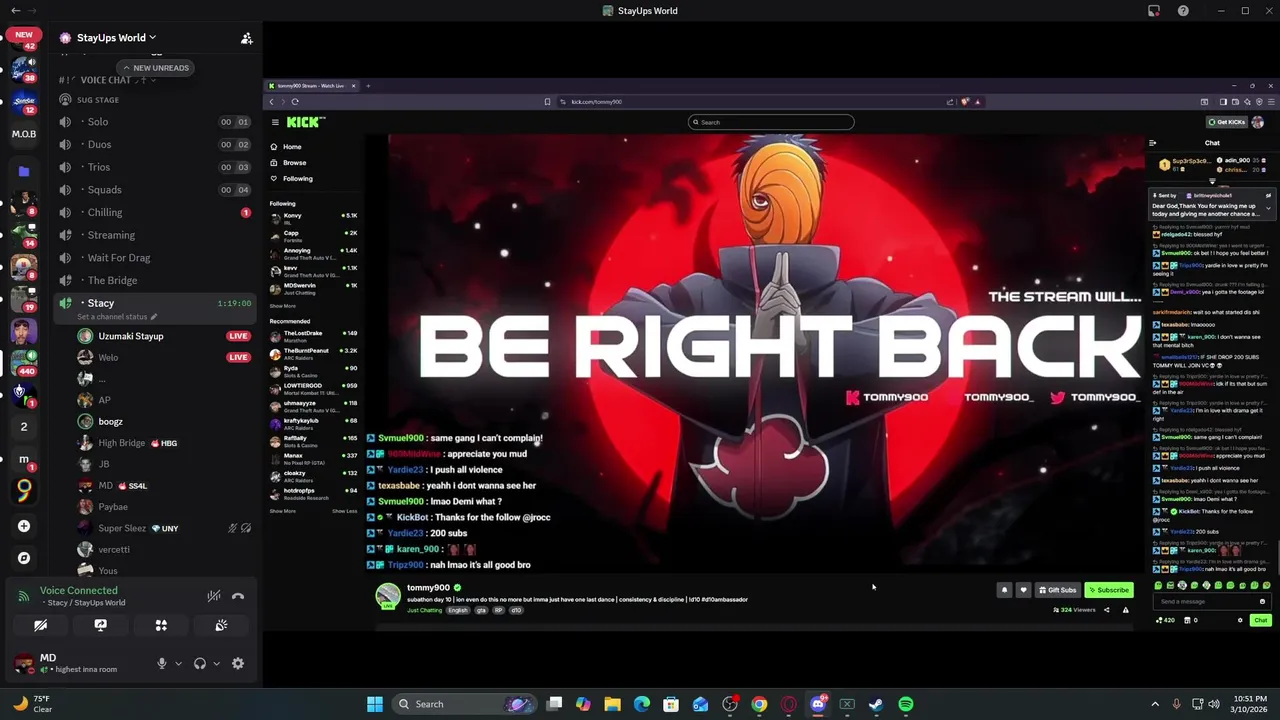This screenshot has height=720, width=1280.
Task: Toggle Kick sidebar hamburger menu
Action: [x=275, y=122]
